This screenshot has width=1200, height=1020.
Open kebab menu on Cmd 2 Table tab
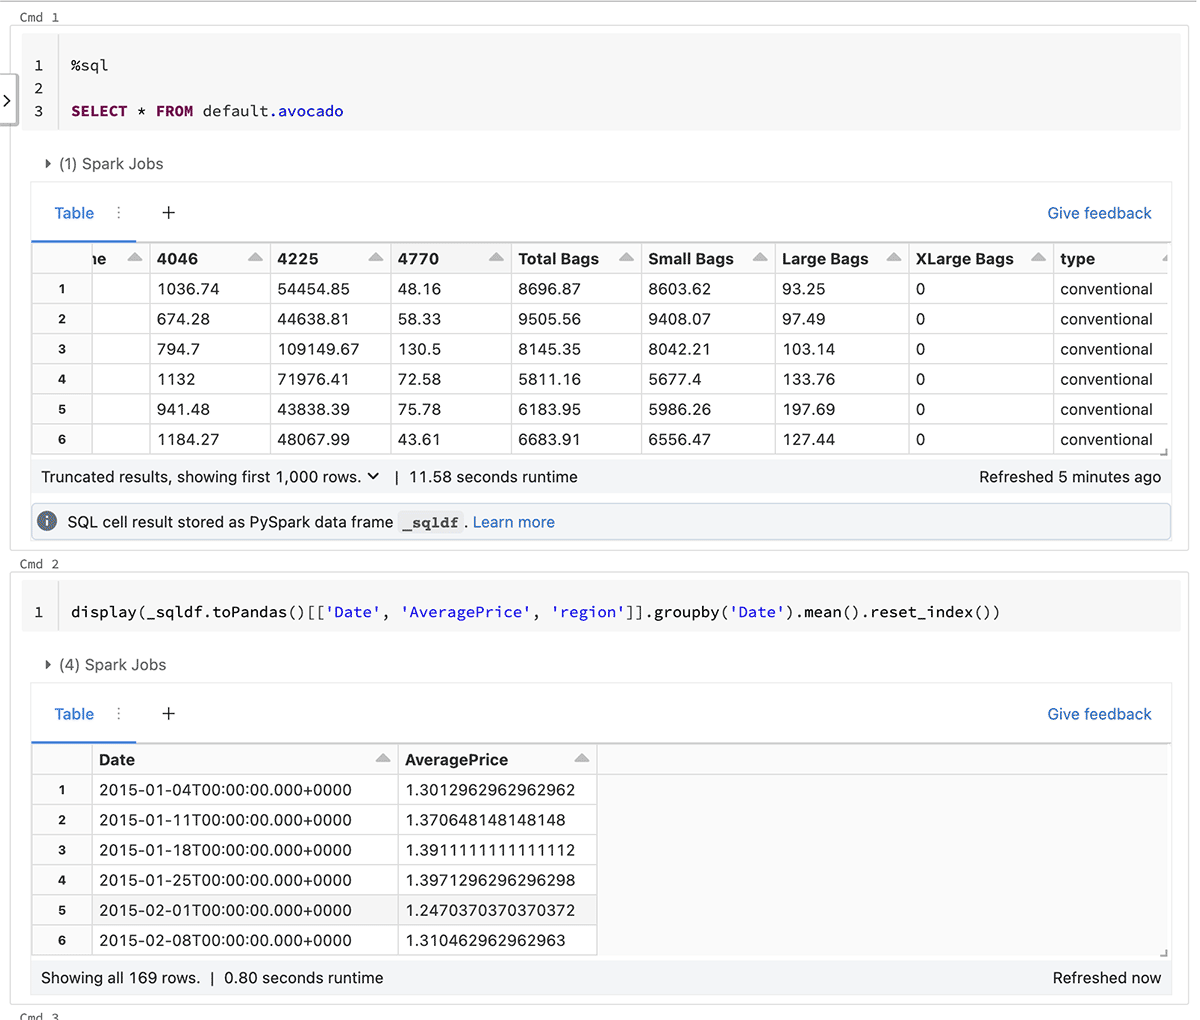[119, 713]
